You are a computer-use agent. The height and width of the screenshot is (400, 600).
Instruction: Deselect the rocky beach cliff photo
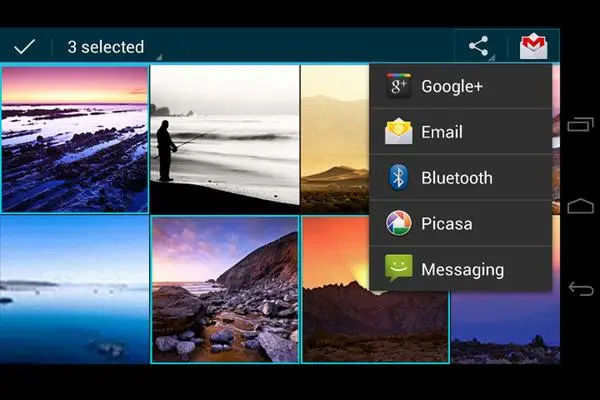224,289
